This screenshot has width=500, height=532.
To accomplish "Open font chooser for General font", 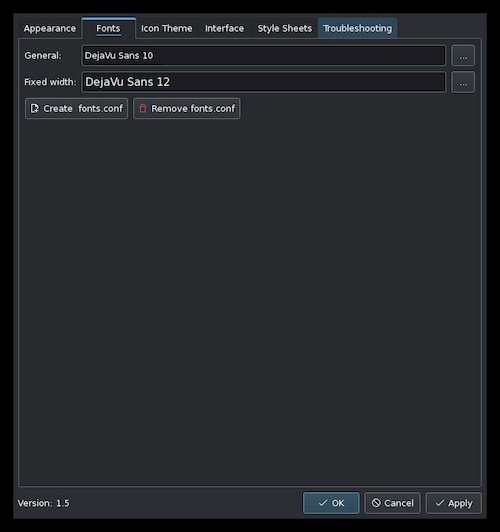I will pos(463,55).
